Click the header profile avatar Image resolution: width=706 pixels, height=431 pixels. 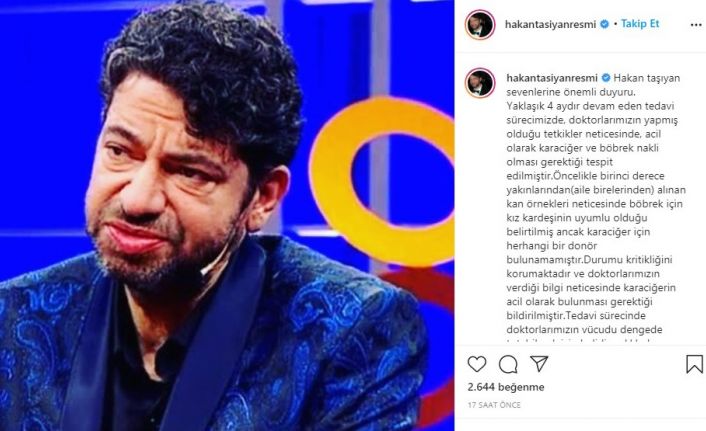point(480,24)
